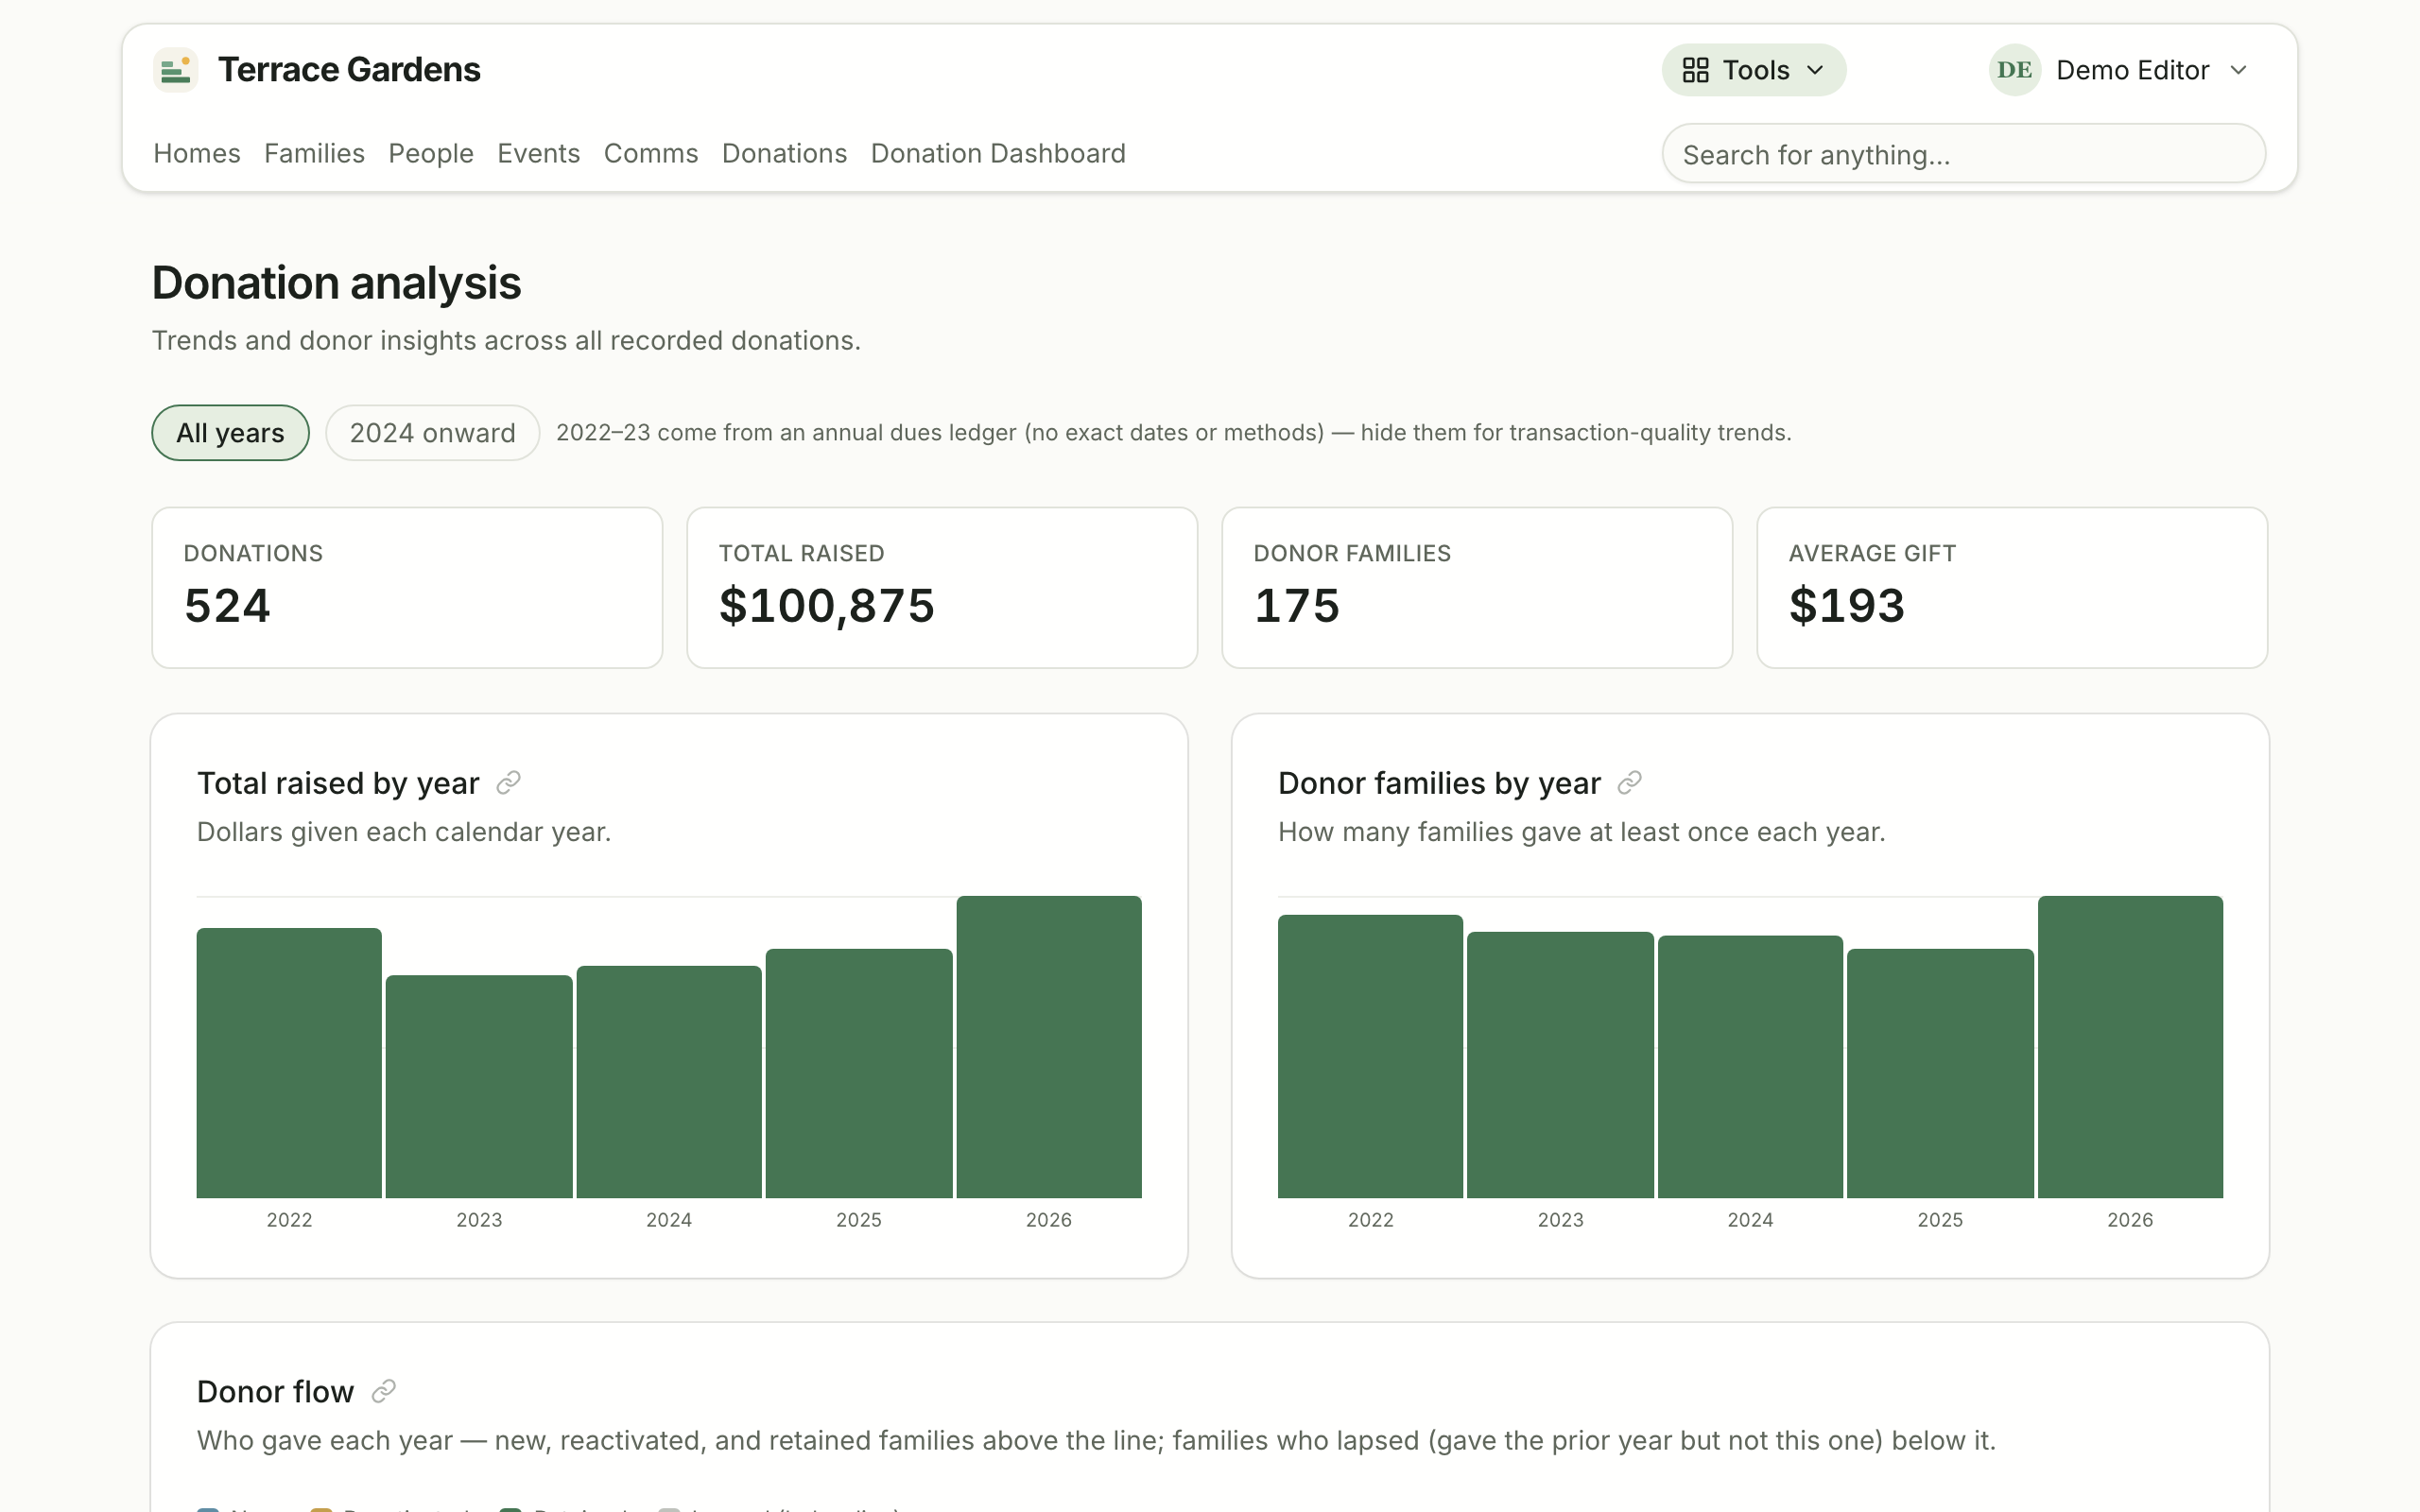The width and height of the screenshot is (2420, 1512).
Task: Click the 2025 bar in Donor families chart
Action: pyautogui.click(x=1940, y=1073)
